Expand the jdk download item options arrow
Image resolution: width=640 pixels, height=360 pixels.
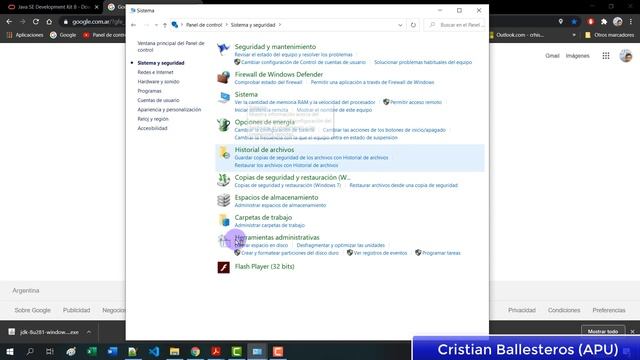click(x=89, y=332)
